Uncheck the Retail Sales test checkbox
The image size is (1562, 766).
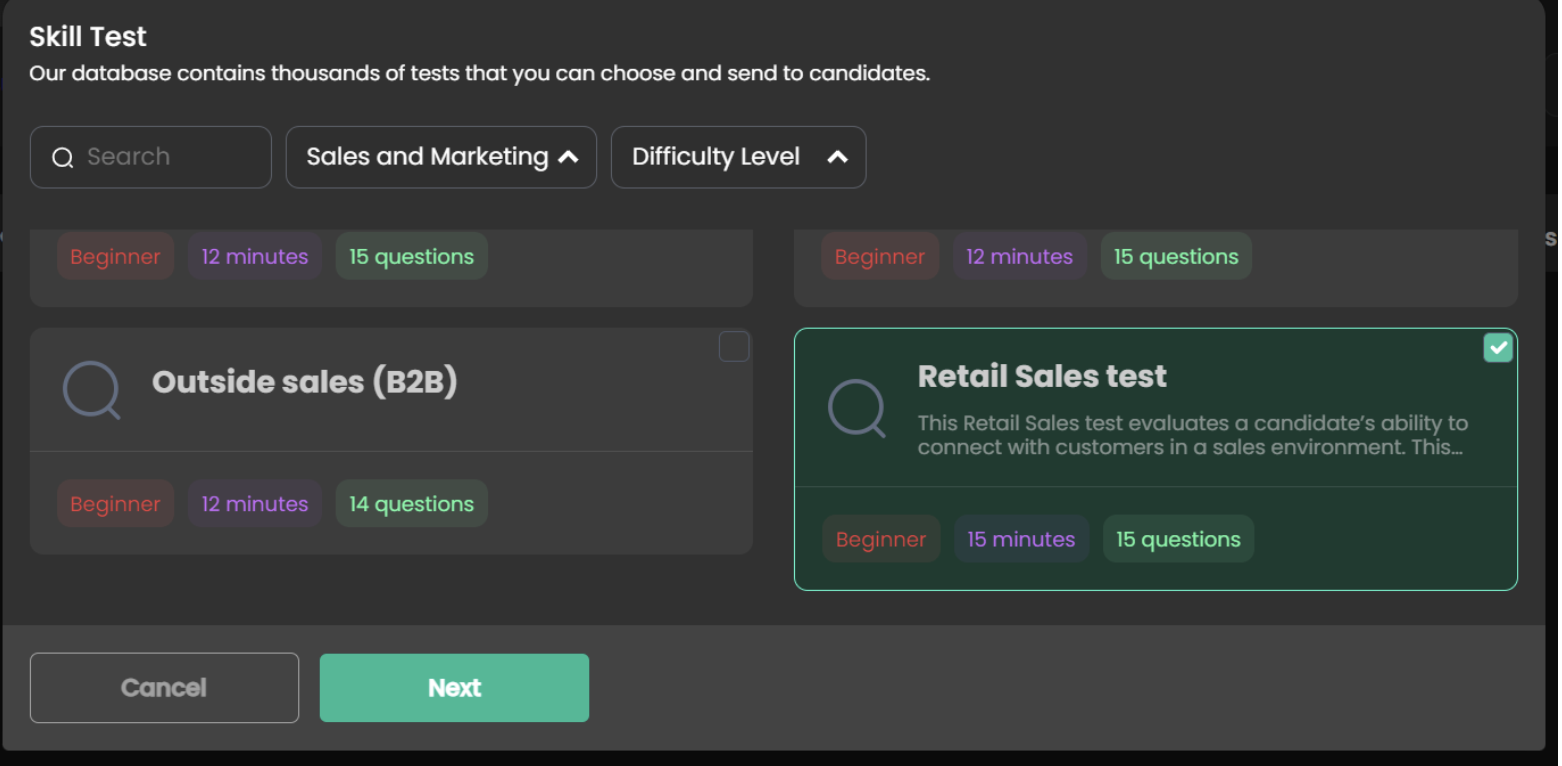click(1497, 348)
